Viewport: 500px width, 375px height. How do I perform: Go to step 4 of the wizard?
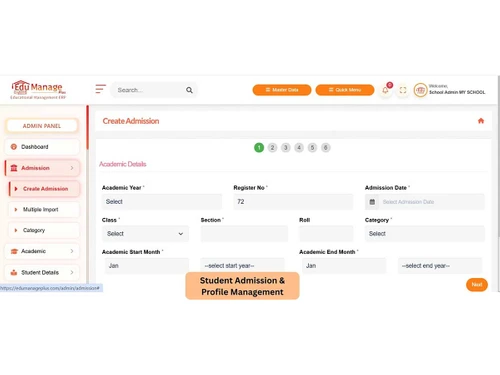click(299, 147)
